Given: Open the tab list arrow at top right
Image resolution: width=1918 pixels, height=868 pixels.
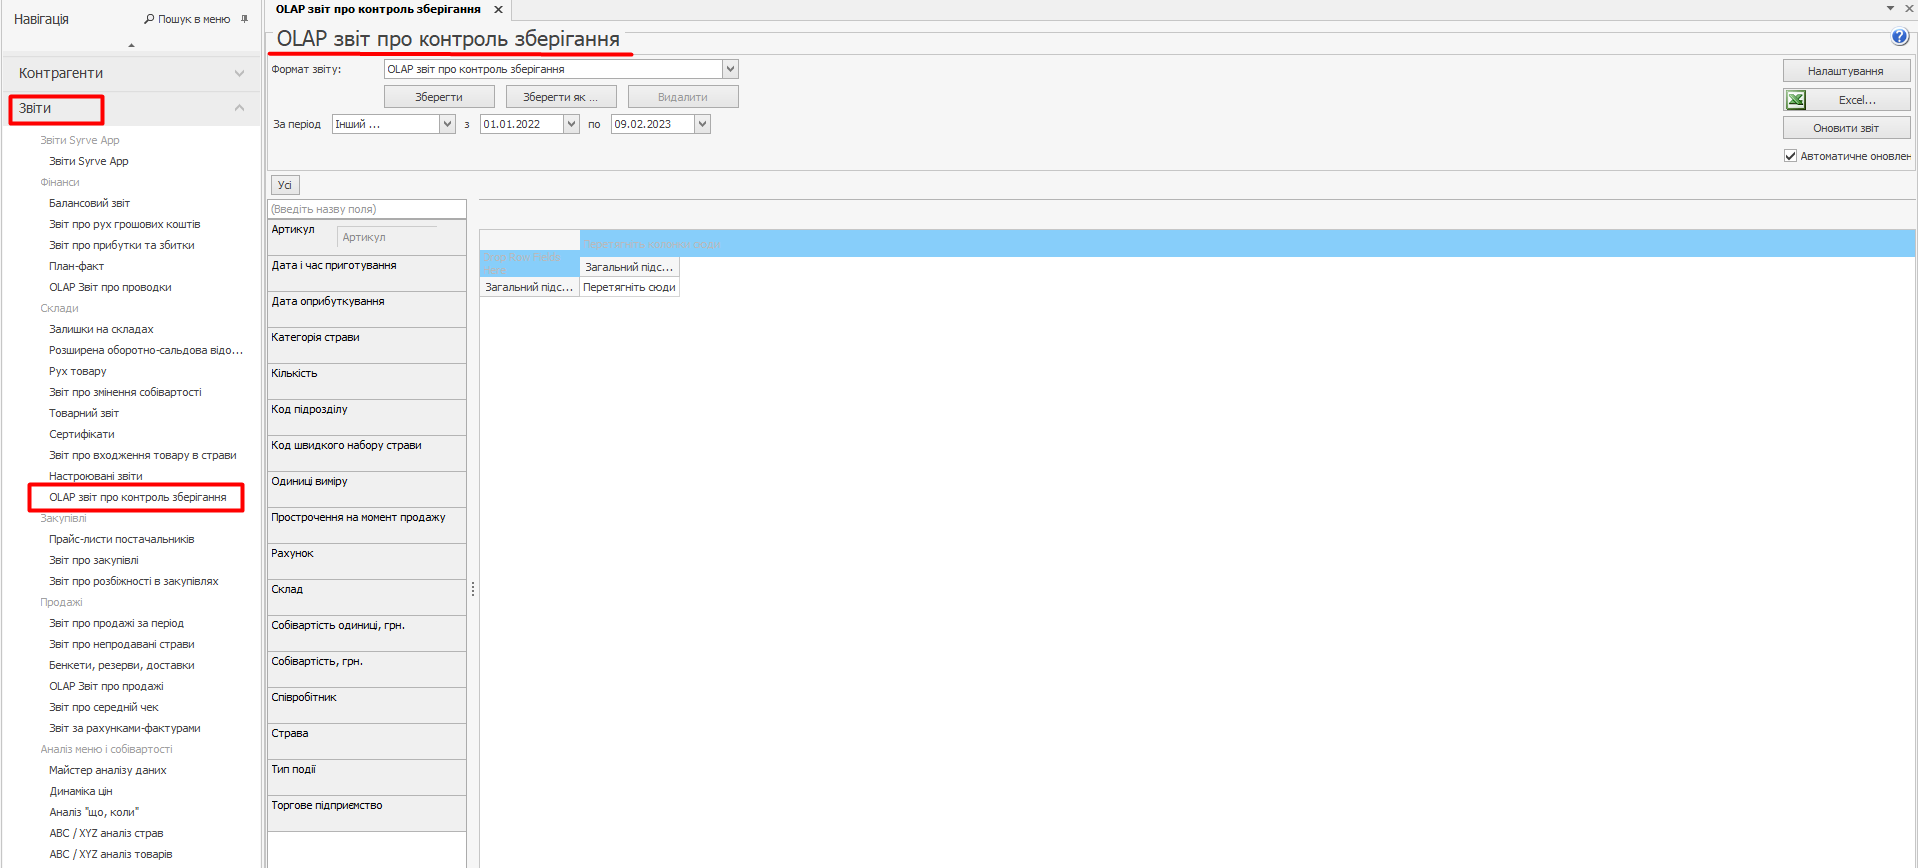Looking at the screenshot, I should point(1890,8).
